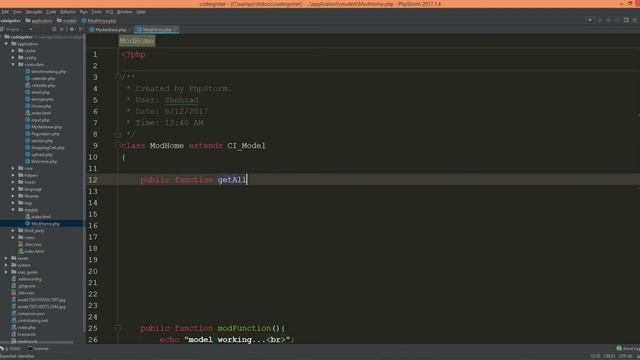Image resolution: width=640 pixels, height=360 pixels.
Task: Select ModHome.php in models folder
Action: pyautogui.click(x=42, y=224)
